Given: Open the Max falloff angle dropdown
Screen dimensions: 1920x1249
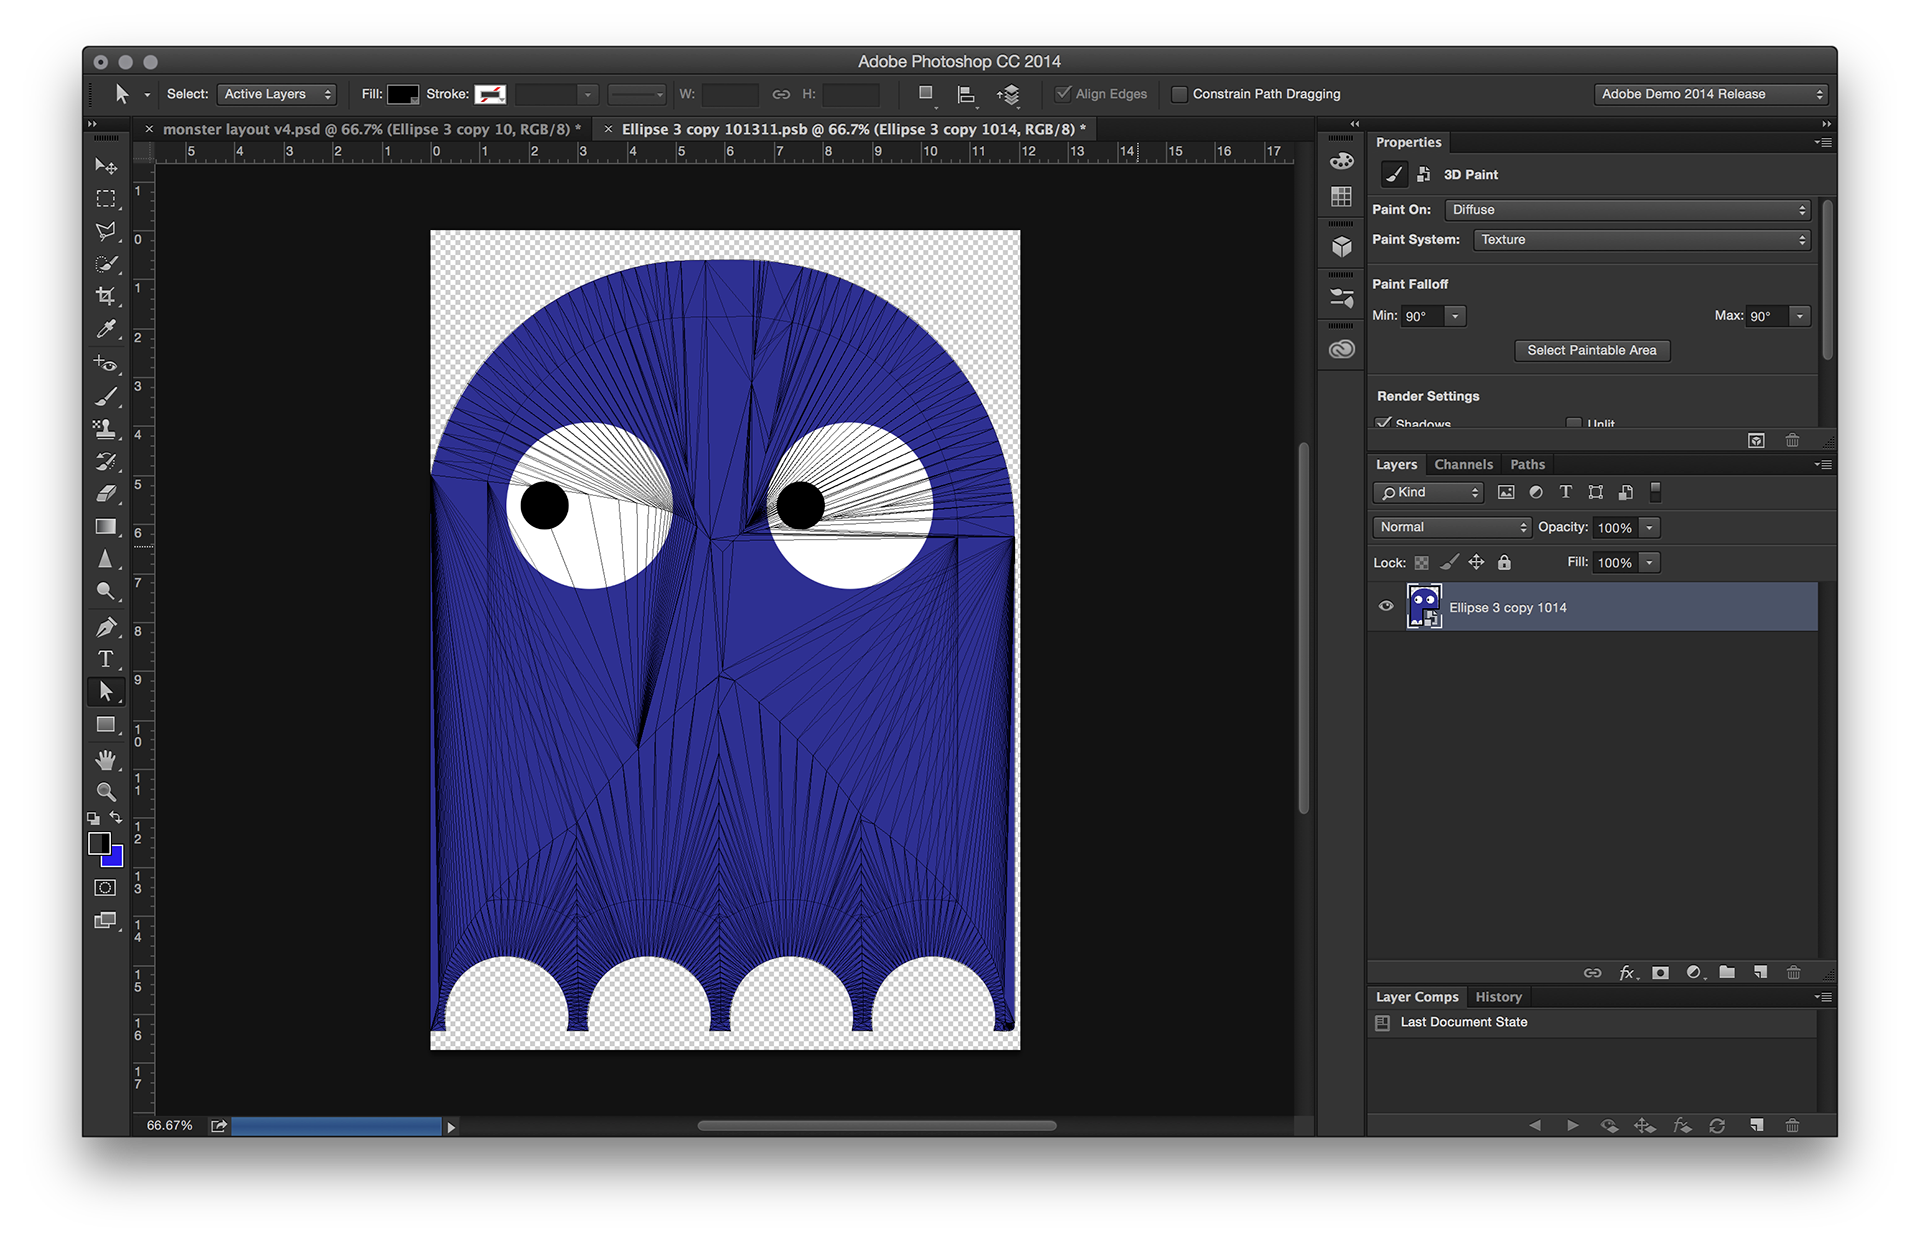Looking at the screenshot, I should (1800, 316).
